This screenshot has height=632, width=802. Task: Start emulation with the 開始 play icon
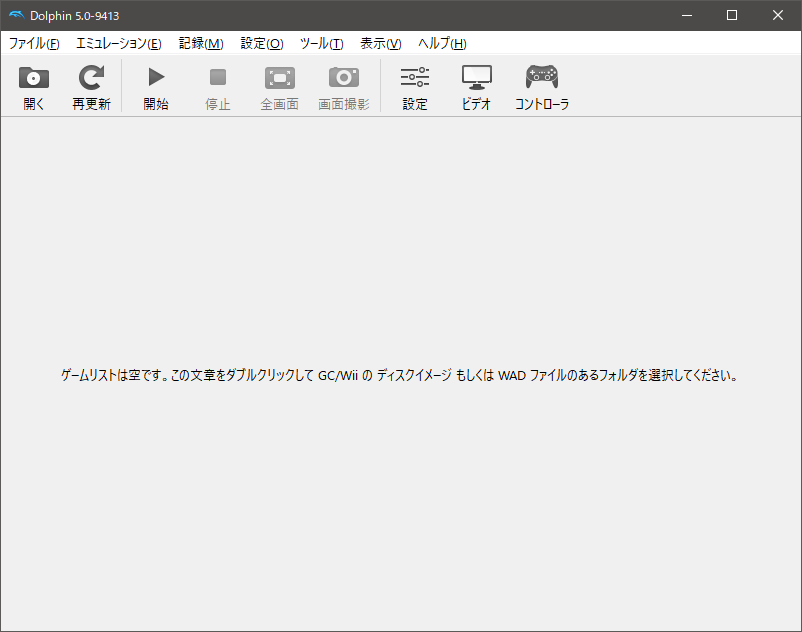[x=156, y=77]
